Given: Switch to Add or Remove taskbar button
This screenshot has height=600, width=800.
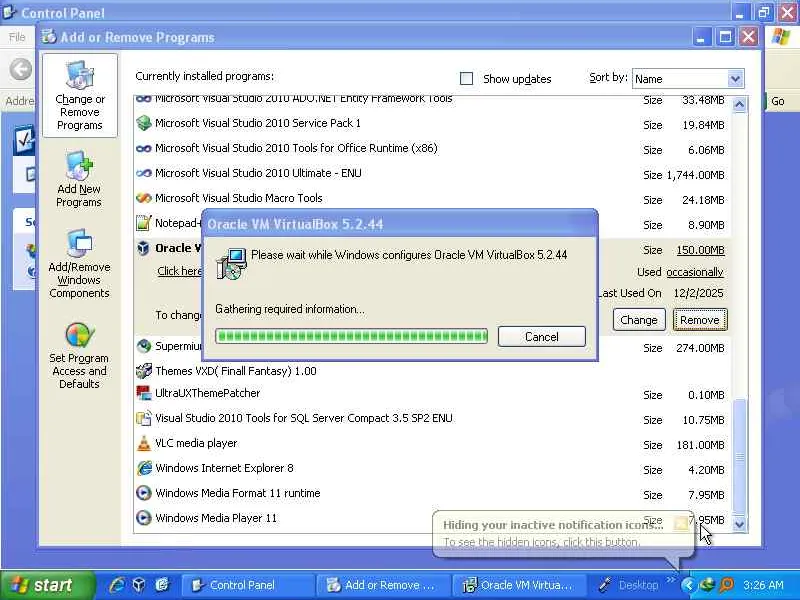Looking at the screenshot, I should (x=383, y=585).
